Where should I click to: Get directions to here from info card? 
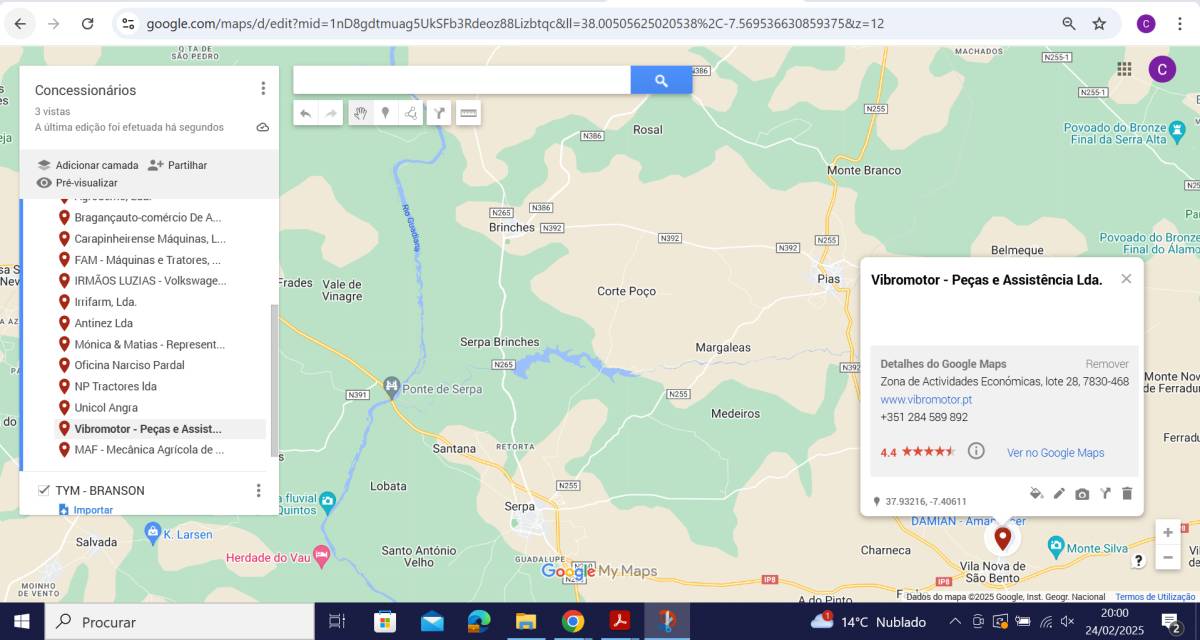point(1105,493)
